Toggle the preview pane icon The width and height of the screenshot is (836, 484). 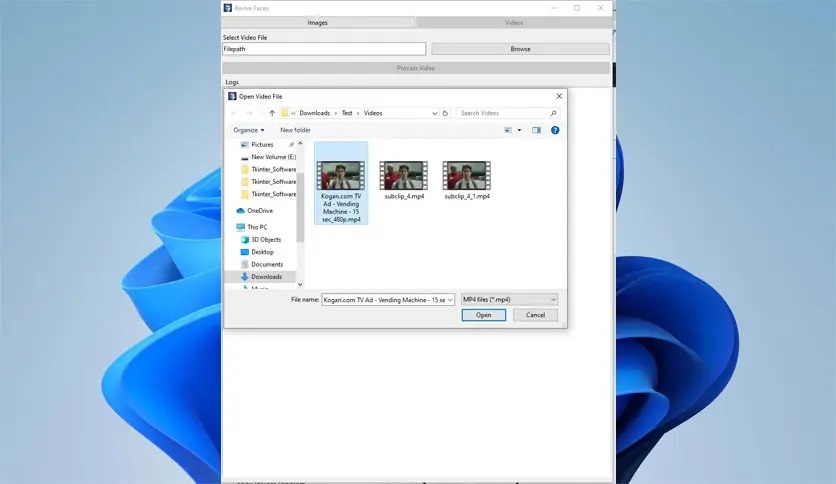(536, 130)
